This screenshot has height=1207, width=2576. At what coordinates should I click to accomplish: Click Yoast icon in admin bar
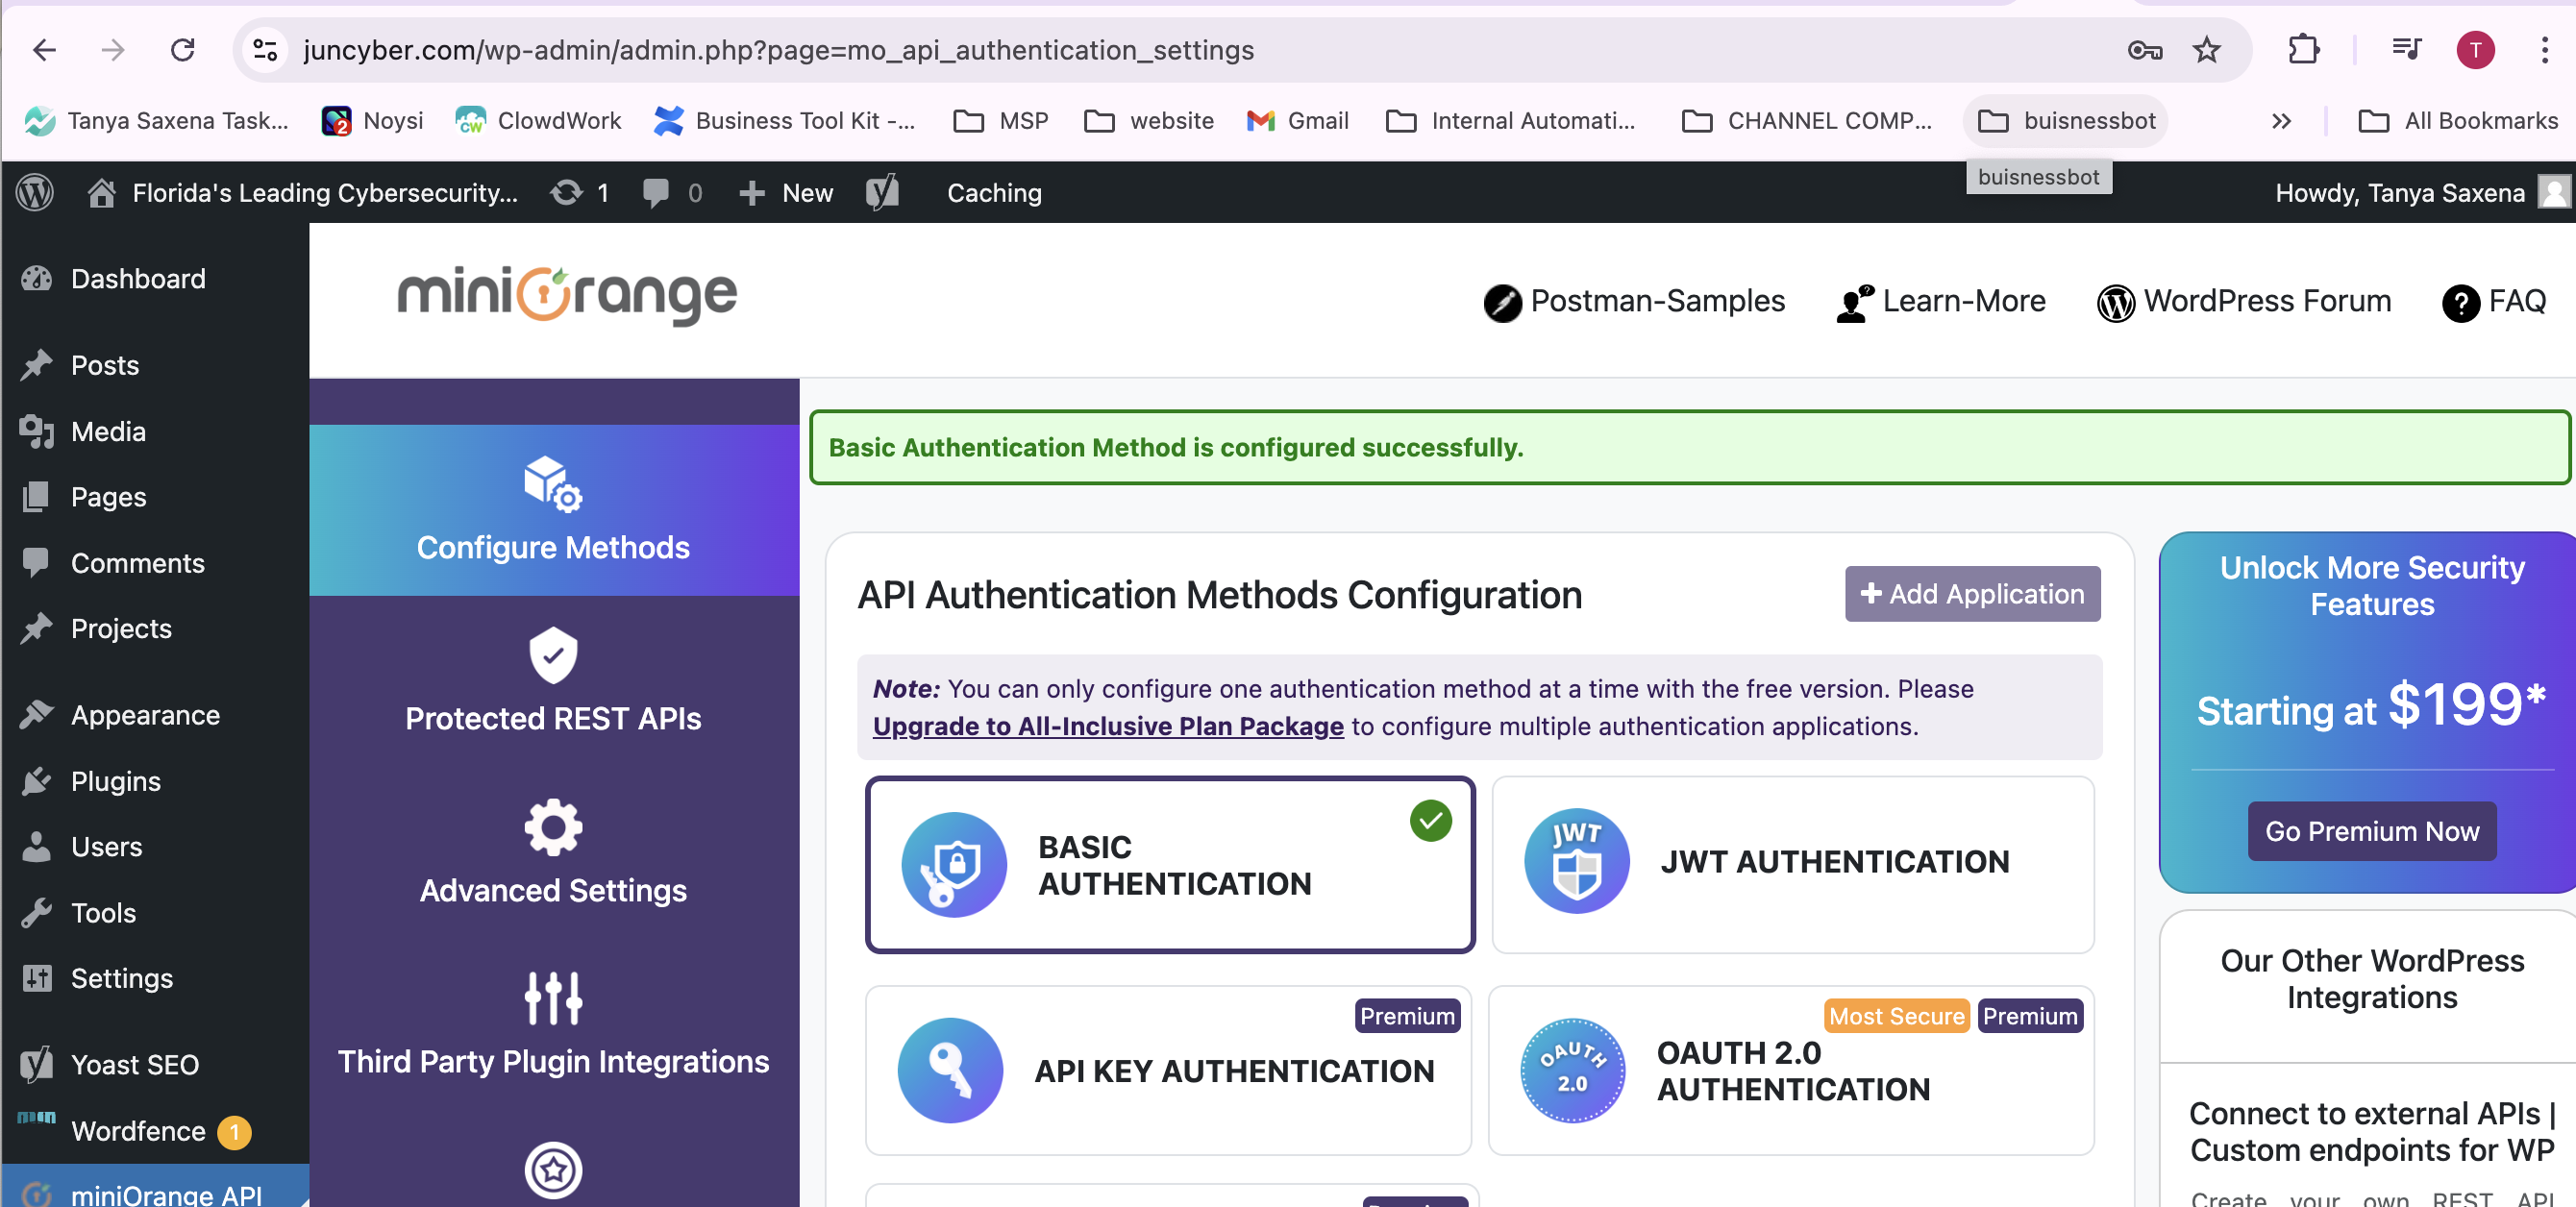[882, 193]
